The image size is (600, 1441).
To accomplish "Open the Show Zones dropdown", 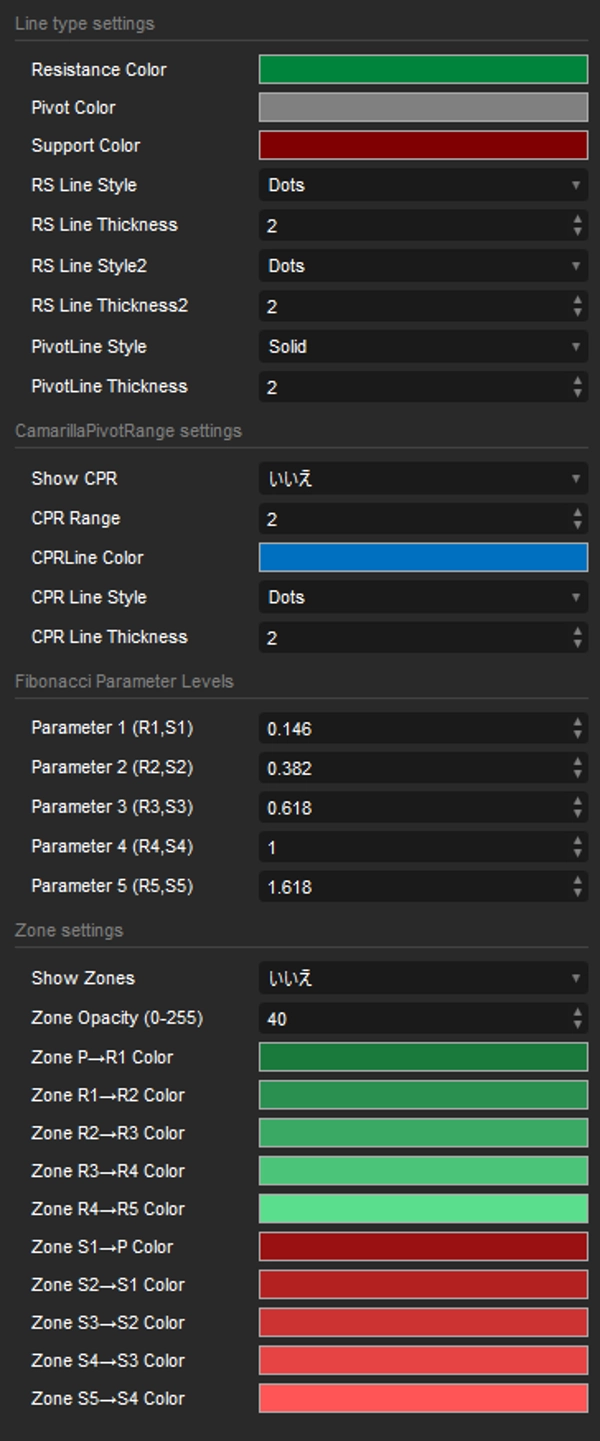I will tap(422, 978).
